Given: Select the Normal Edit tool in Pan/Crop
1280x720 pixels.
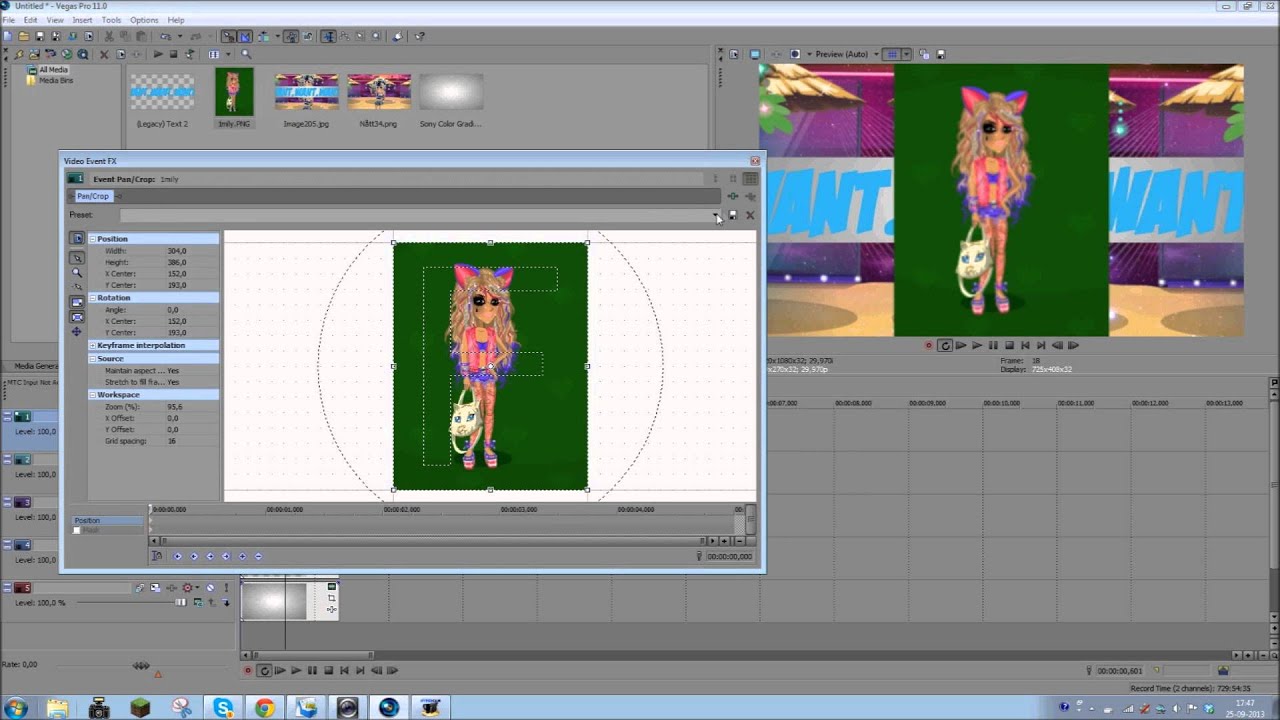Looking at the screenshot, I should point(77,258).
